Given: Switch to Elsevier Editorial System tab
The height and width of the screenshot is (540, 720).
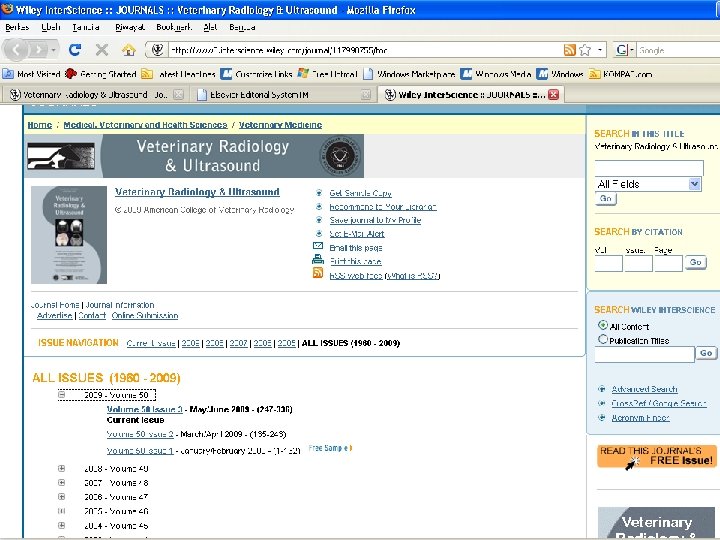Looking at the screenshot, I should pyautogui.click(x=284, y=95).
